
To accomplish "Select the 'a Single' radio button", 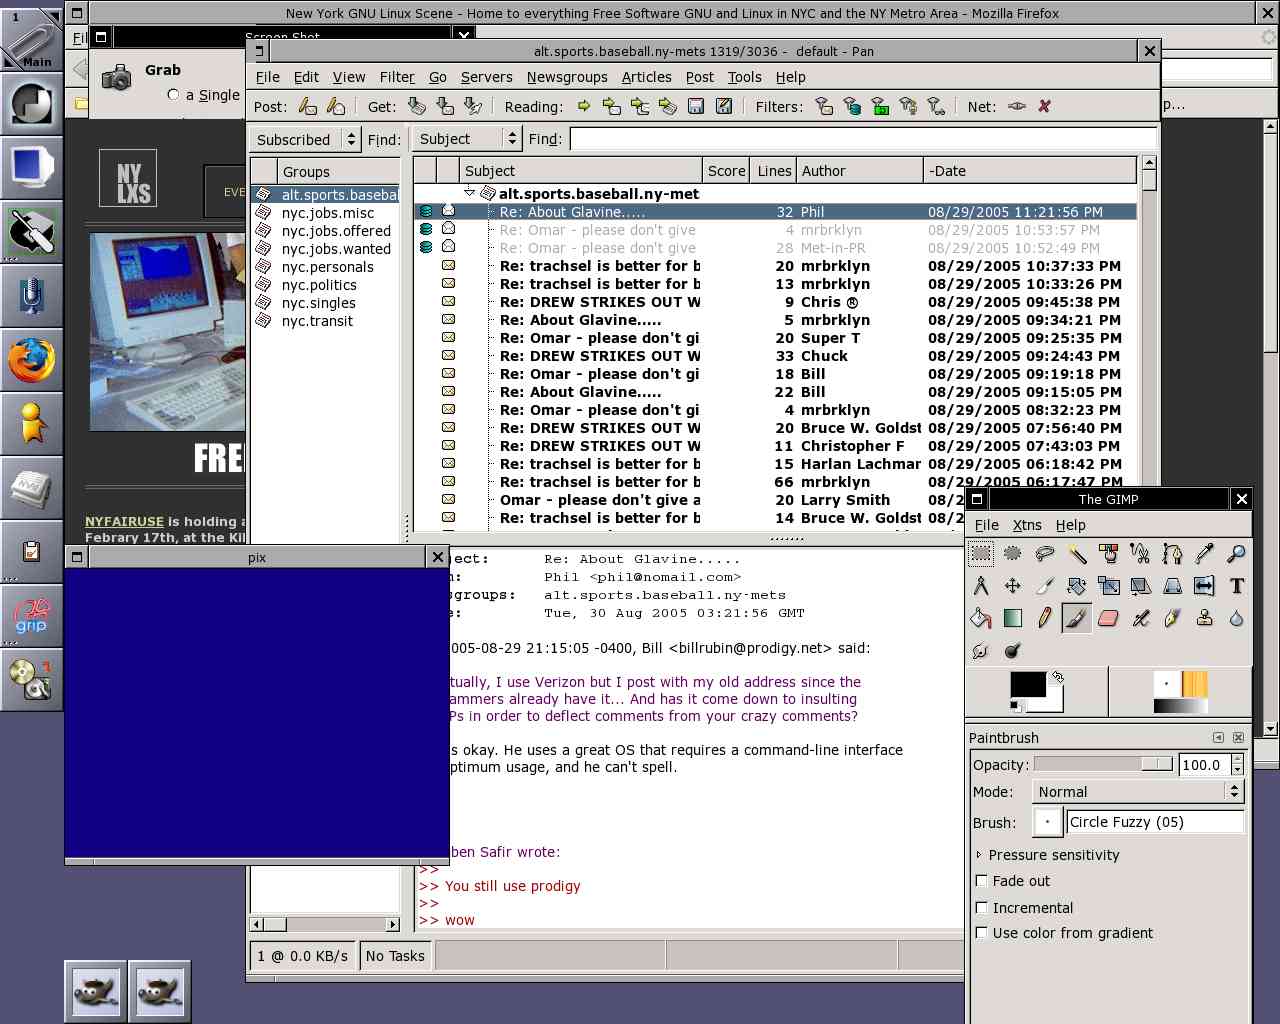I will point(173,94).
